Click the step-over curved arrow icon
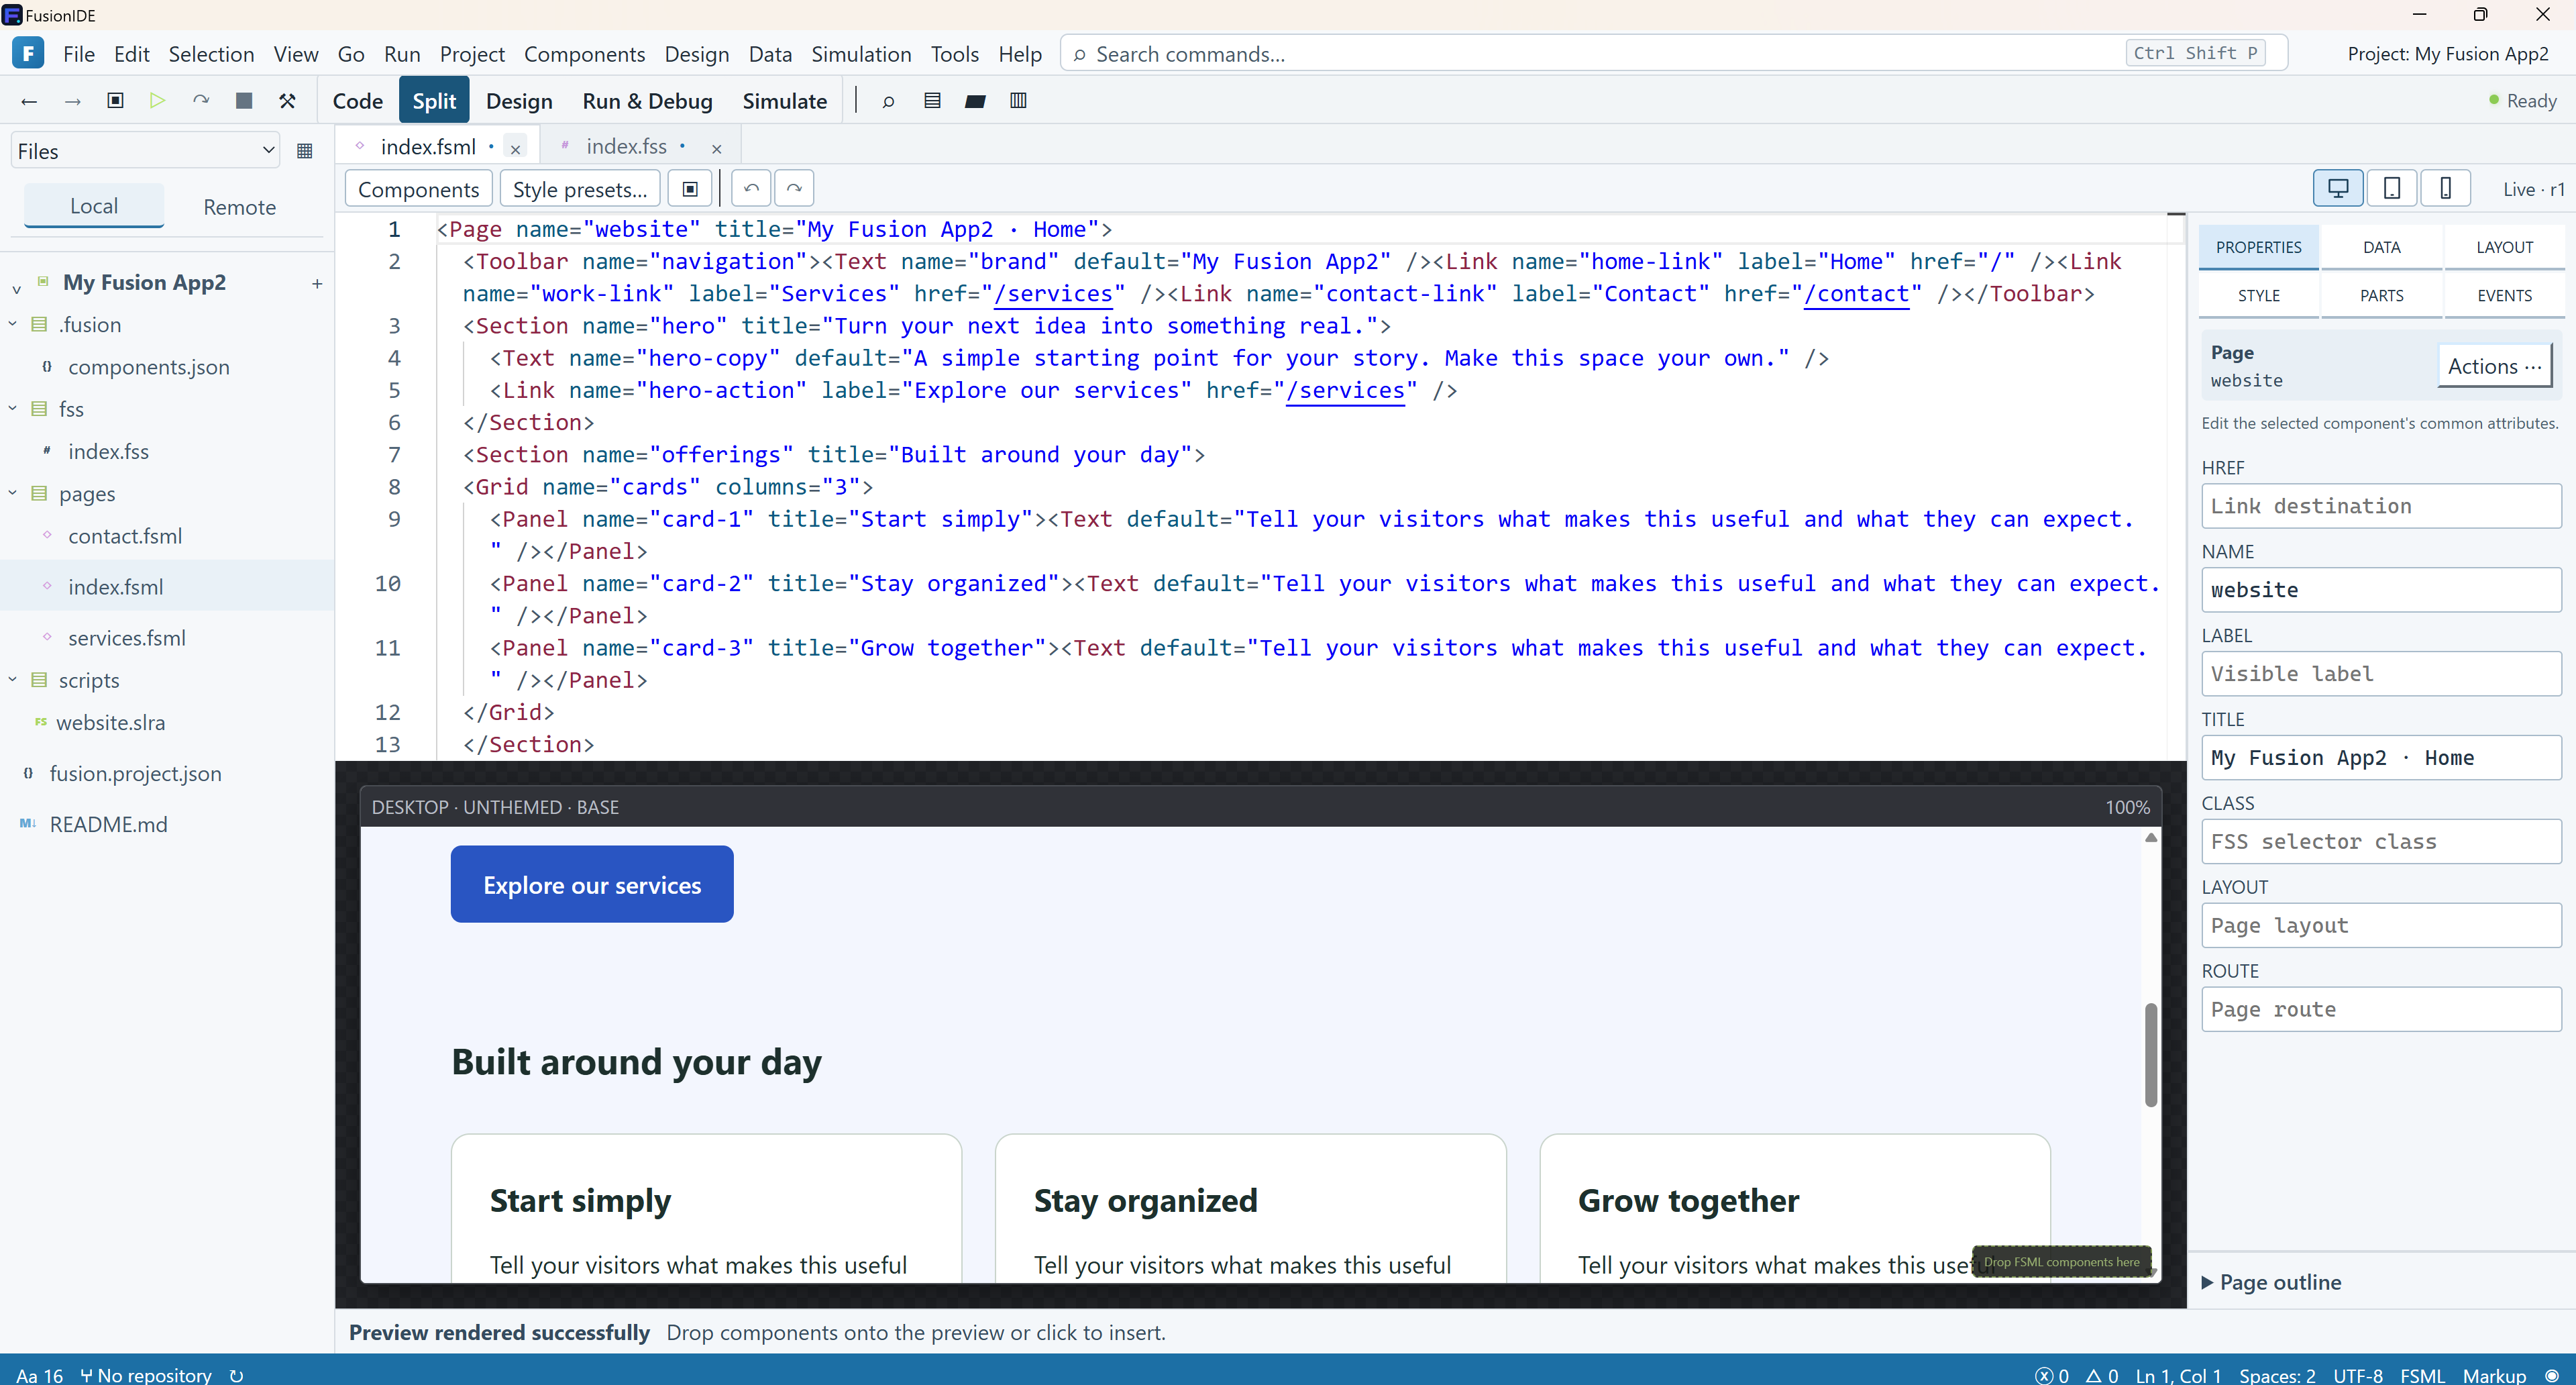This screenshot has width=2576, height=1385. [x=201, y=101]
